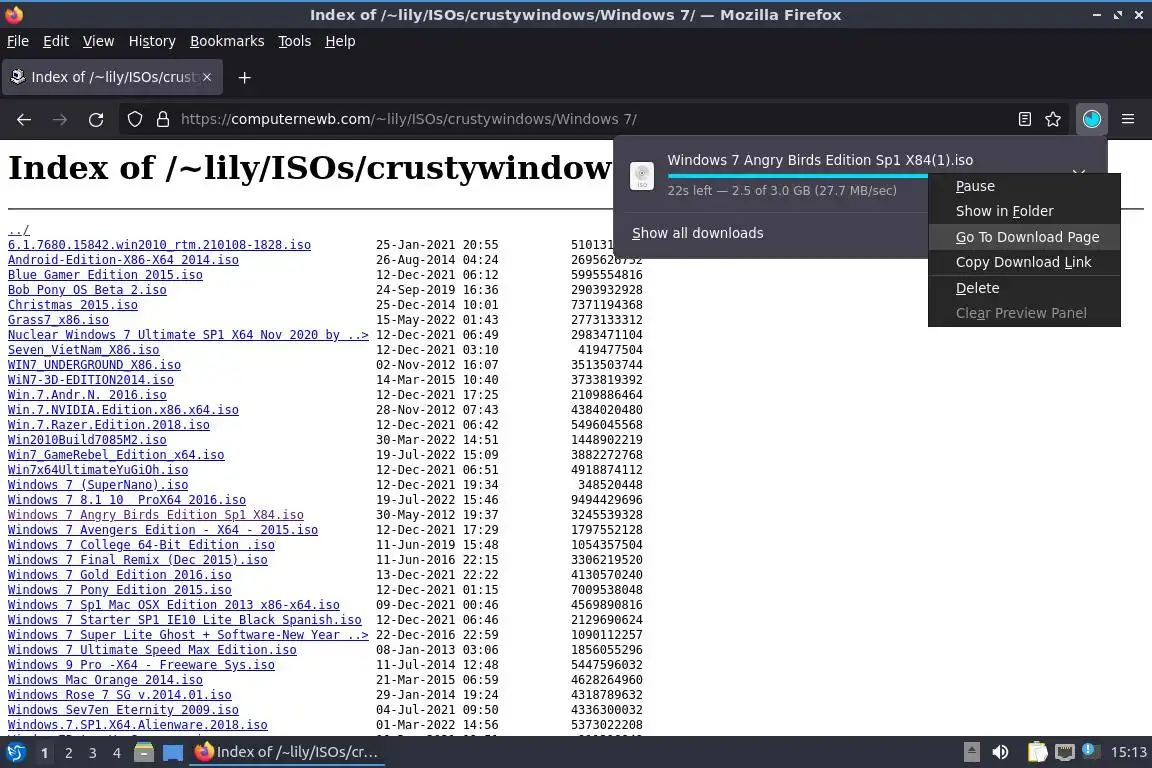
Task: Open the downloads toolbar button
Action: tap(1092, 119)
